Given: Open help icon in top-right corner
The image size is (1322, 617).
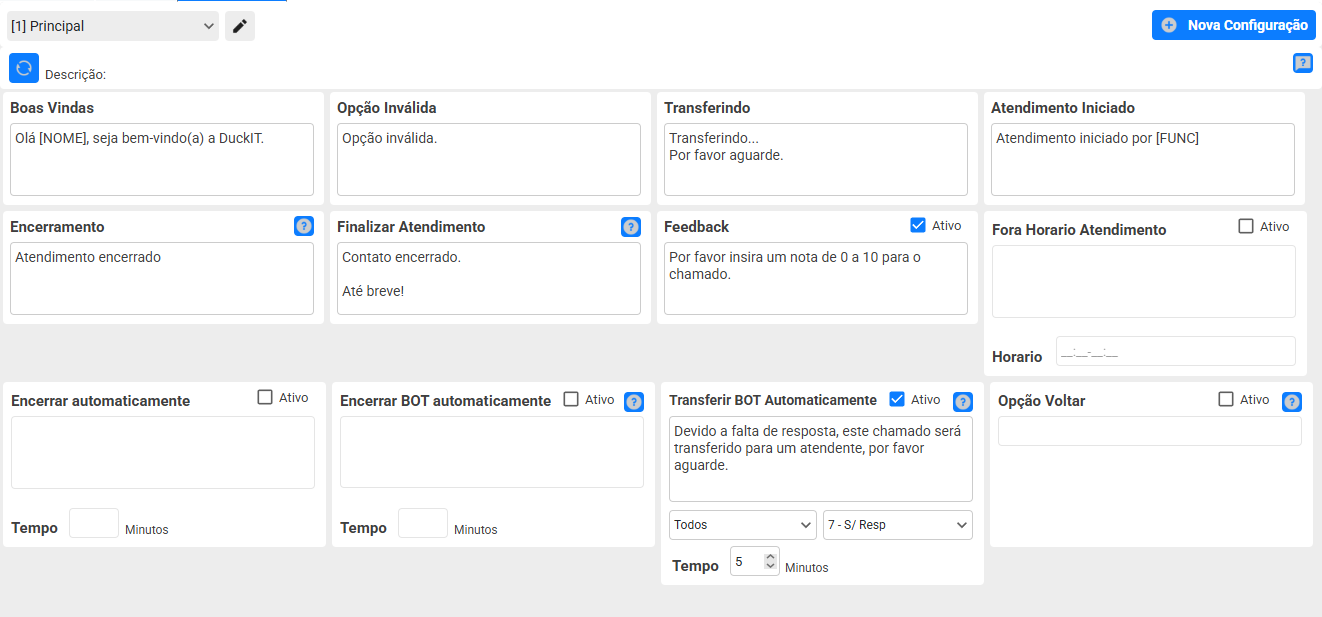Looking at the screenshot, I should pyautogui.click(x=1303, y=63).
